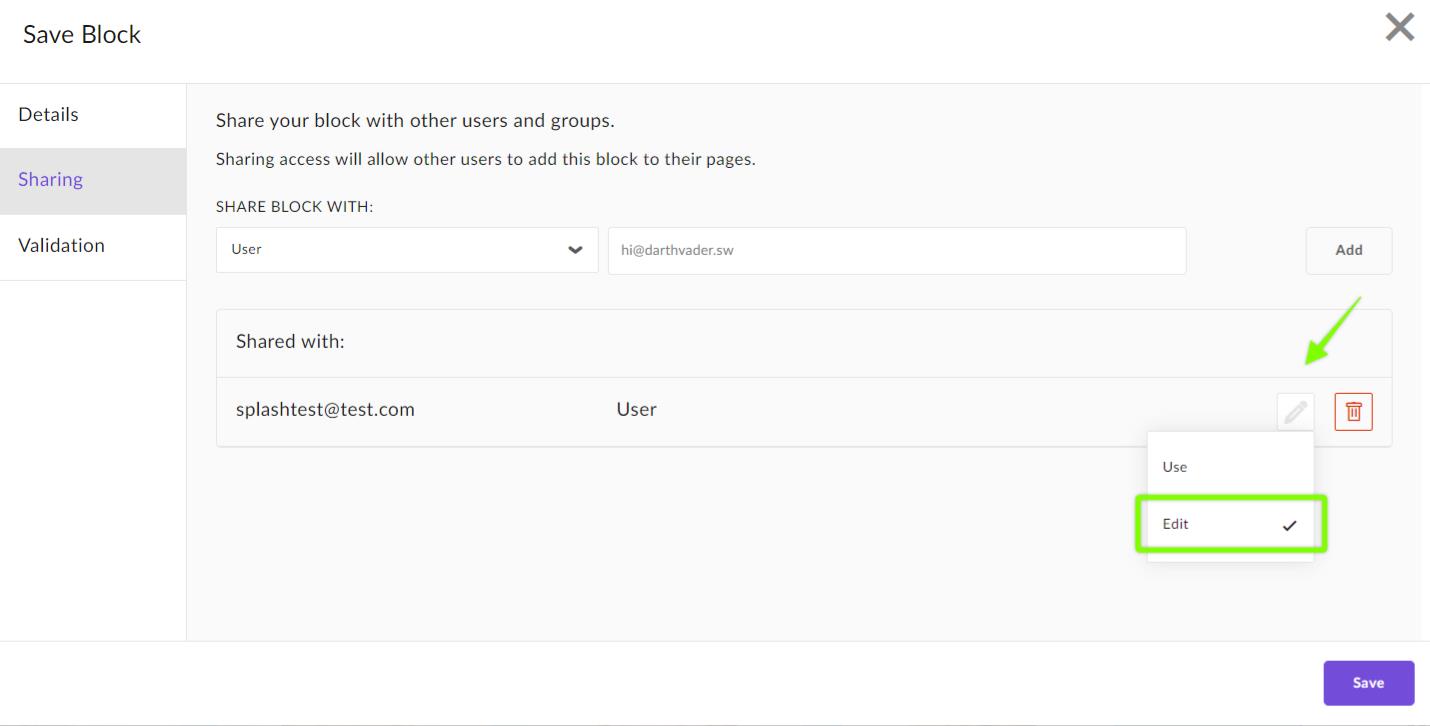Open the Details tab
Viewport: 1430px width, 726px height.
coord(48,115)
